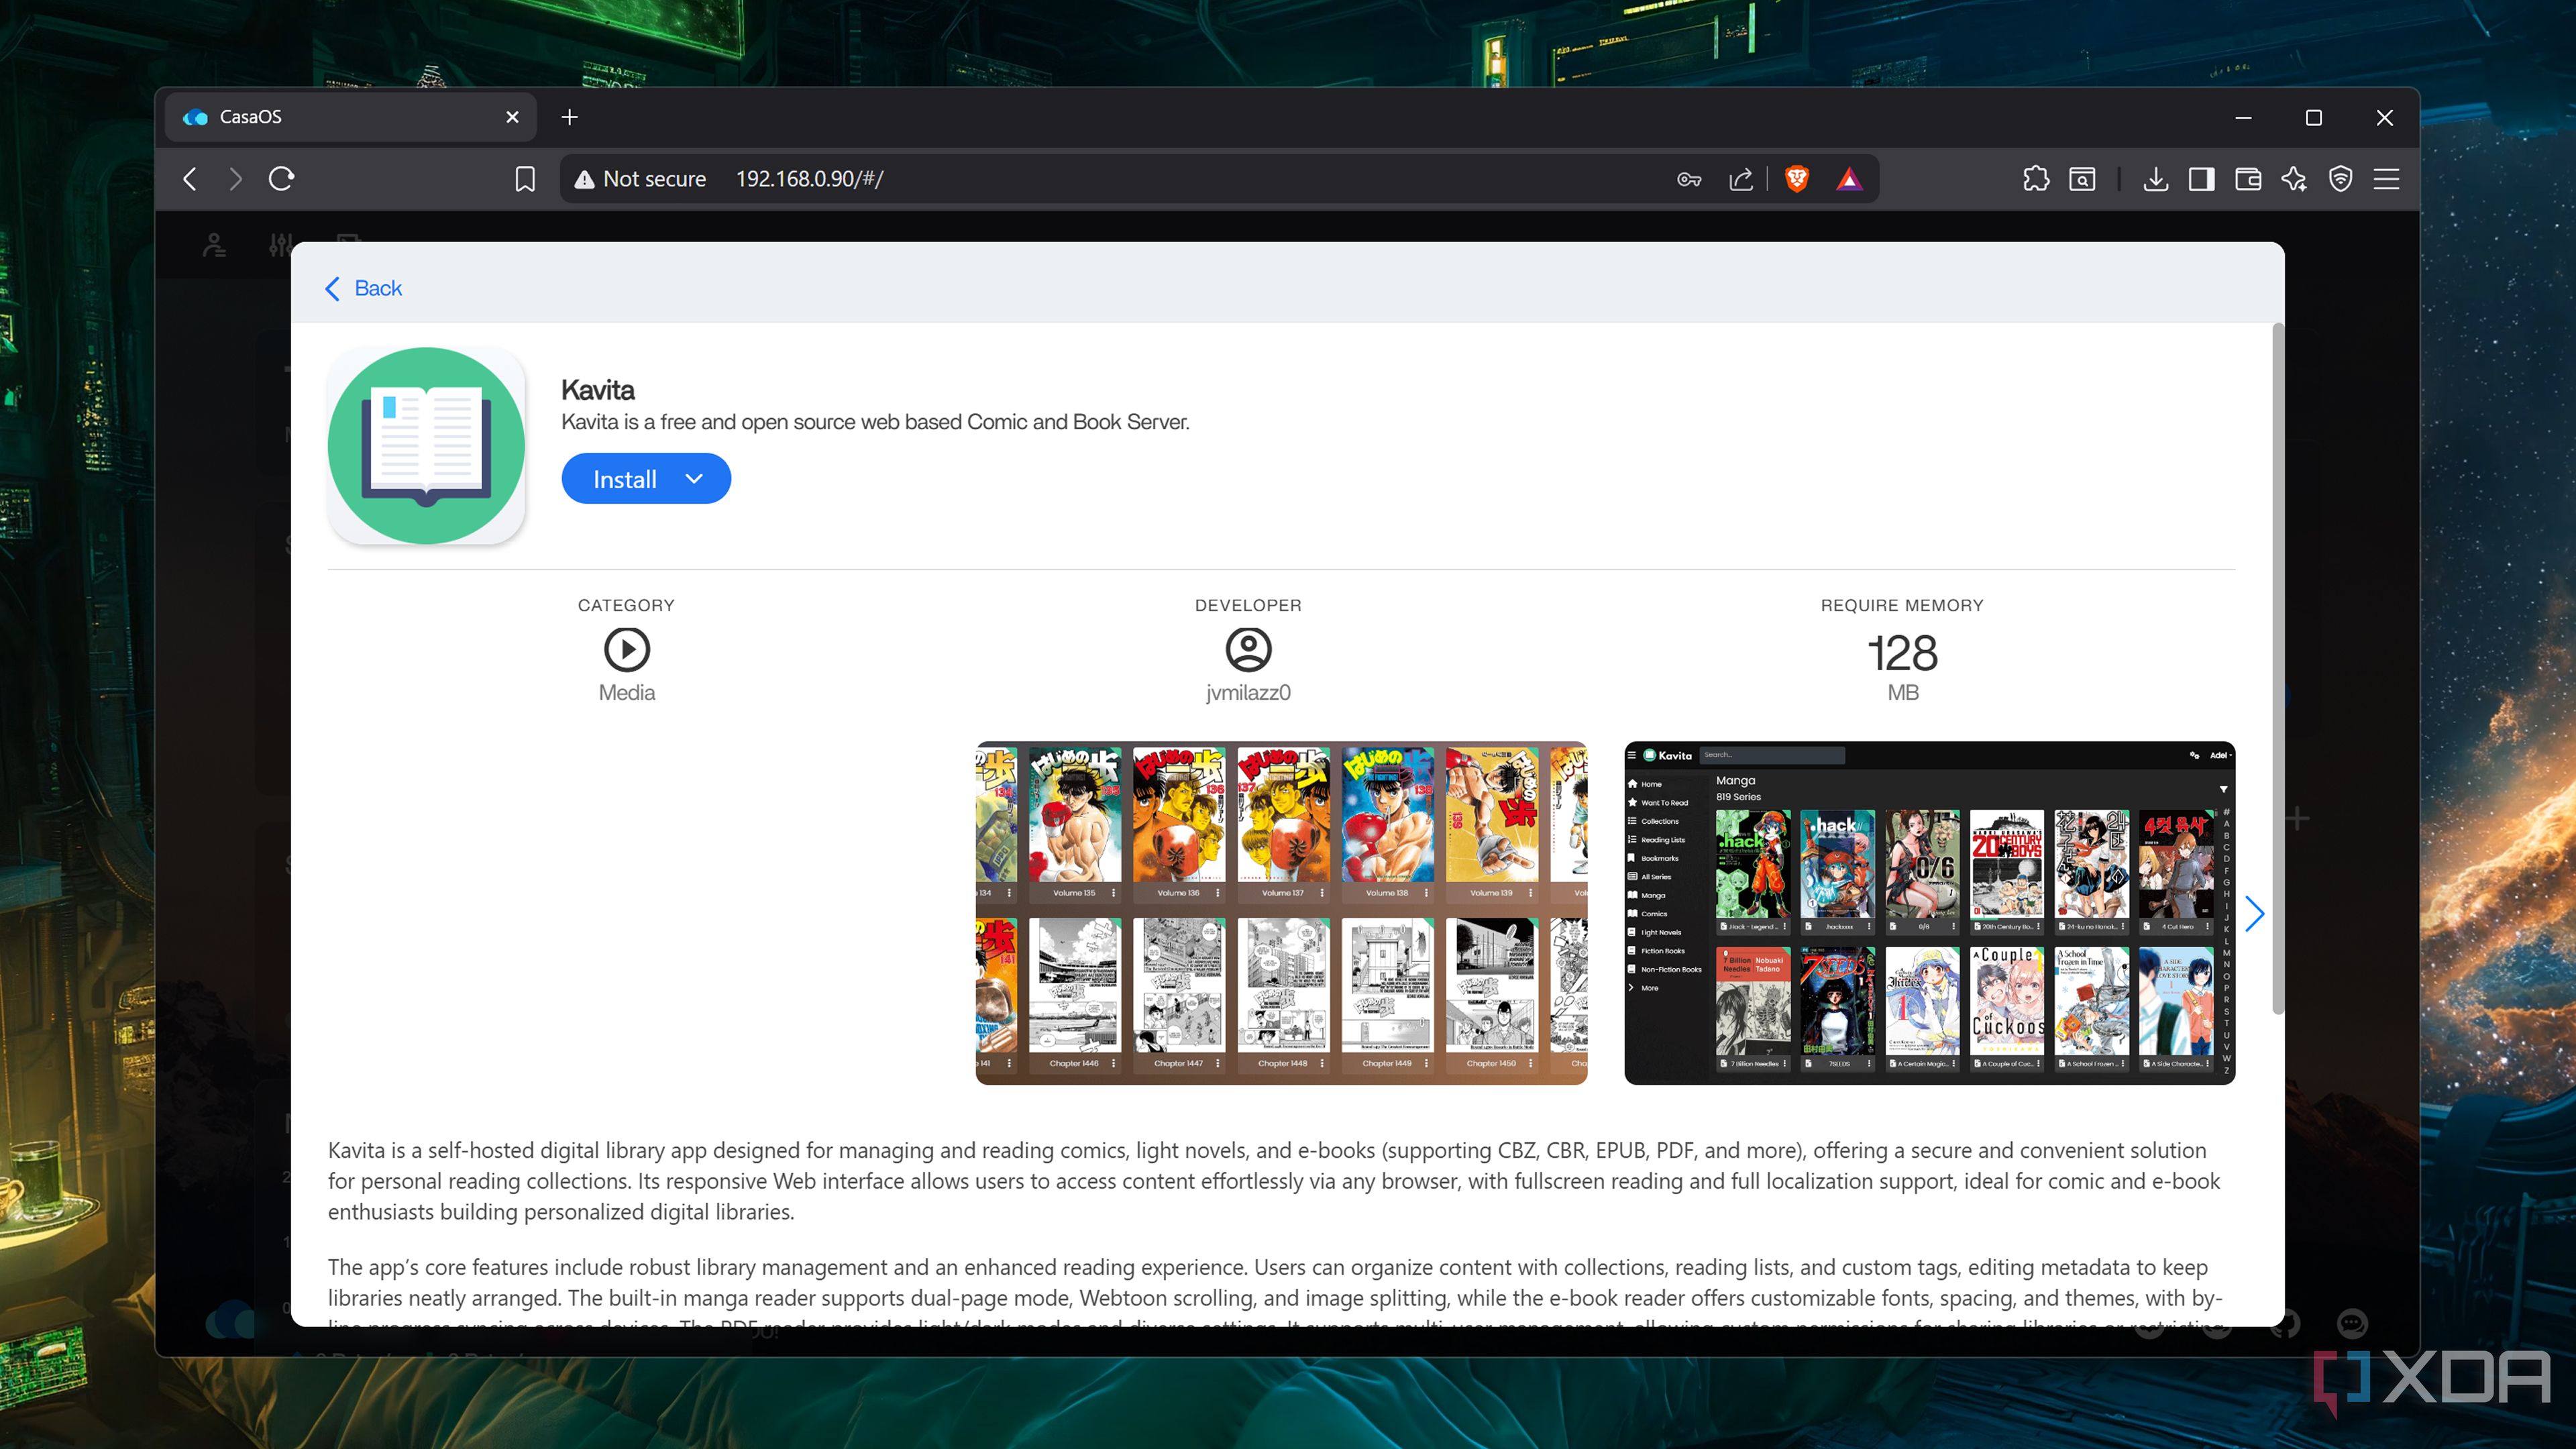Click the app detail vertical scrollbar
Image resolution: width=2576 pixels, height=1449 pixels.
tap(2278, 668)
